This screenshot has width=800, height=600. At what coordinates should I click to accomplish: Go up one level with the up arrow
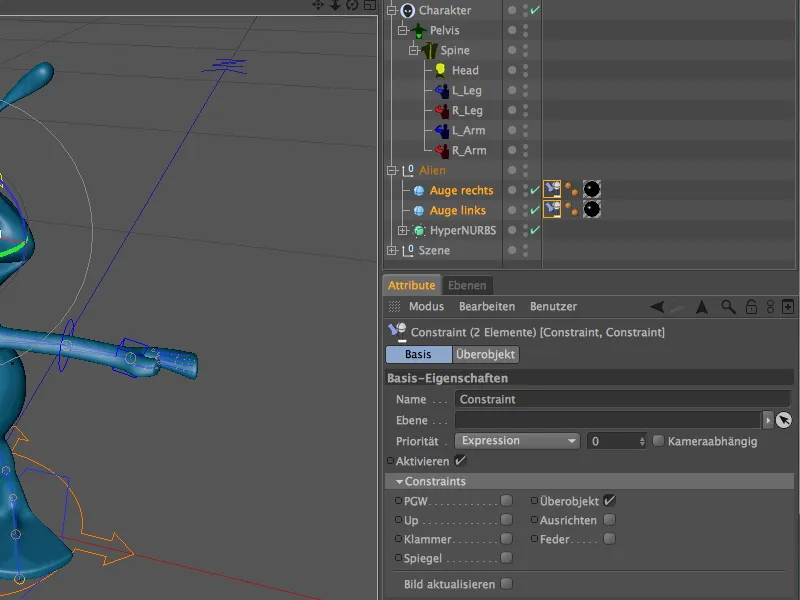pos(702,307)
